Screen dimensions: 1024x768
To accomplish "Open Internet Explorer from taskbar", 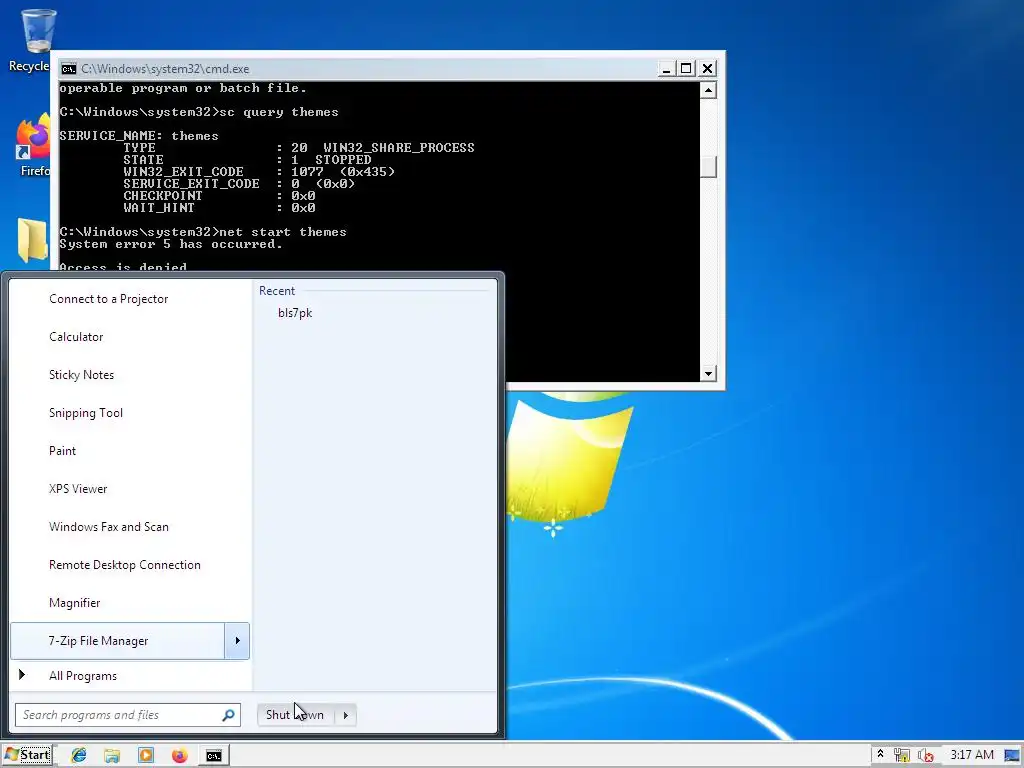I will [x=79, y=756].
